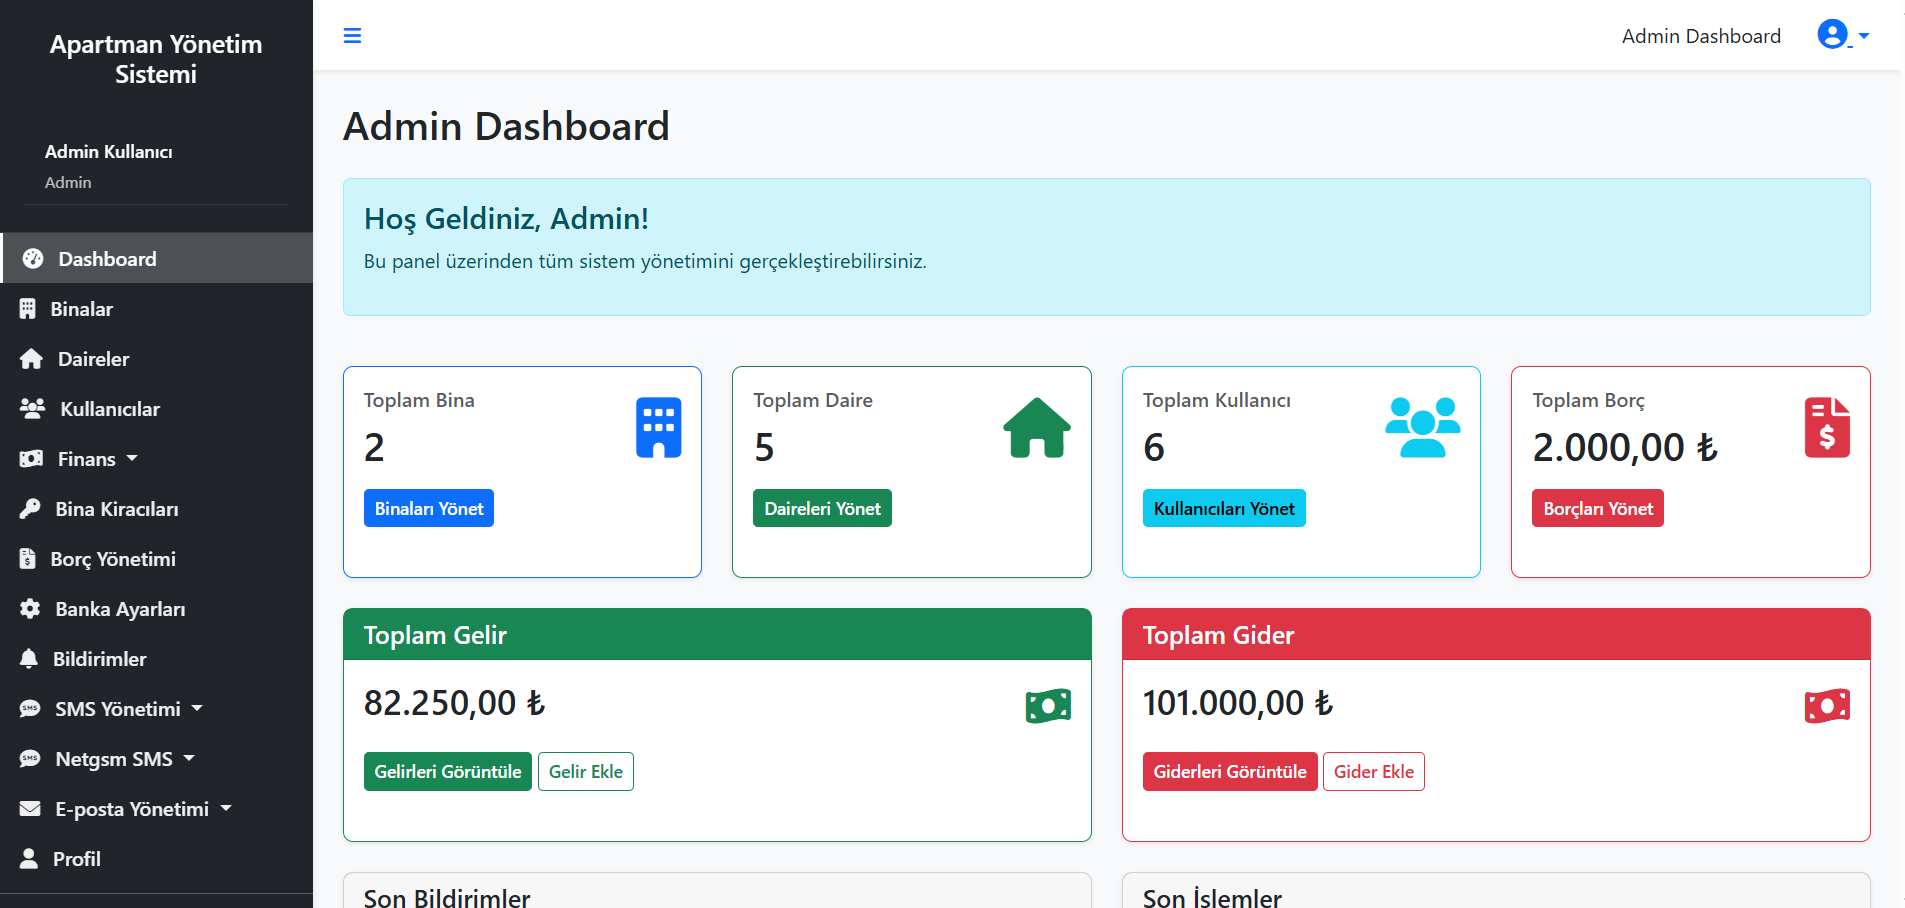Viewport: 1905px width, 908px height.
Task: Click the green house icon in Toplam Daire card
Action: pos(1036,428)
